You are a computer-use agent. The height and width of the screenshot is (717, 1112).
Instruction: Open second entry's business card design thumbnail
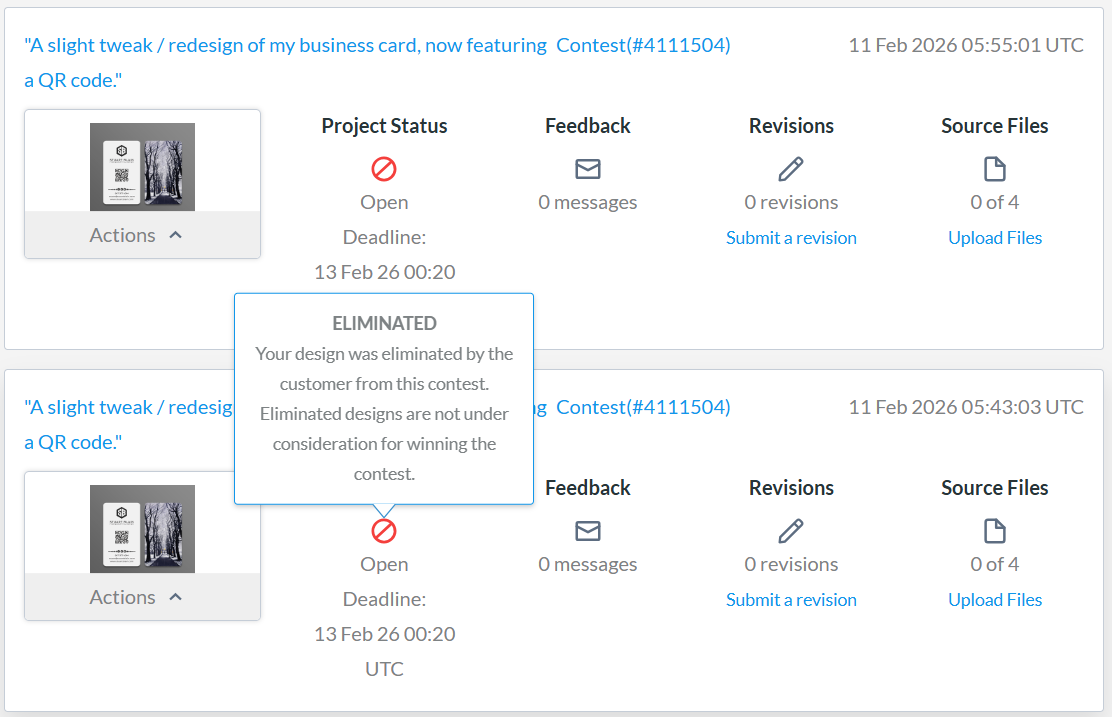(142, 529)
